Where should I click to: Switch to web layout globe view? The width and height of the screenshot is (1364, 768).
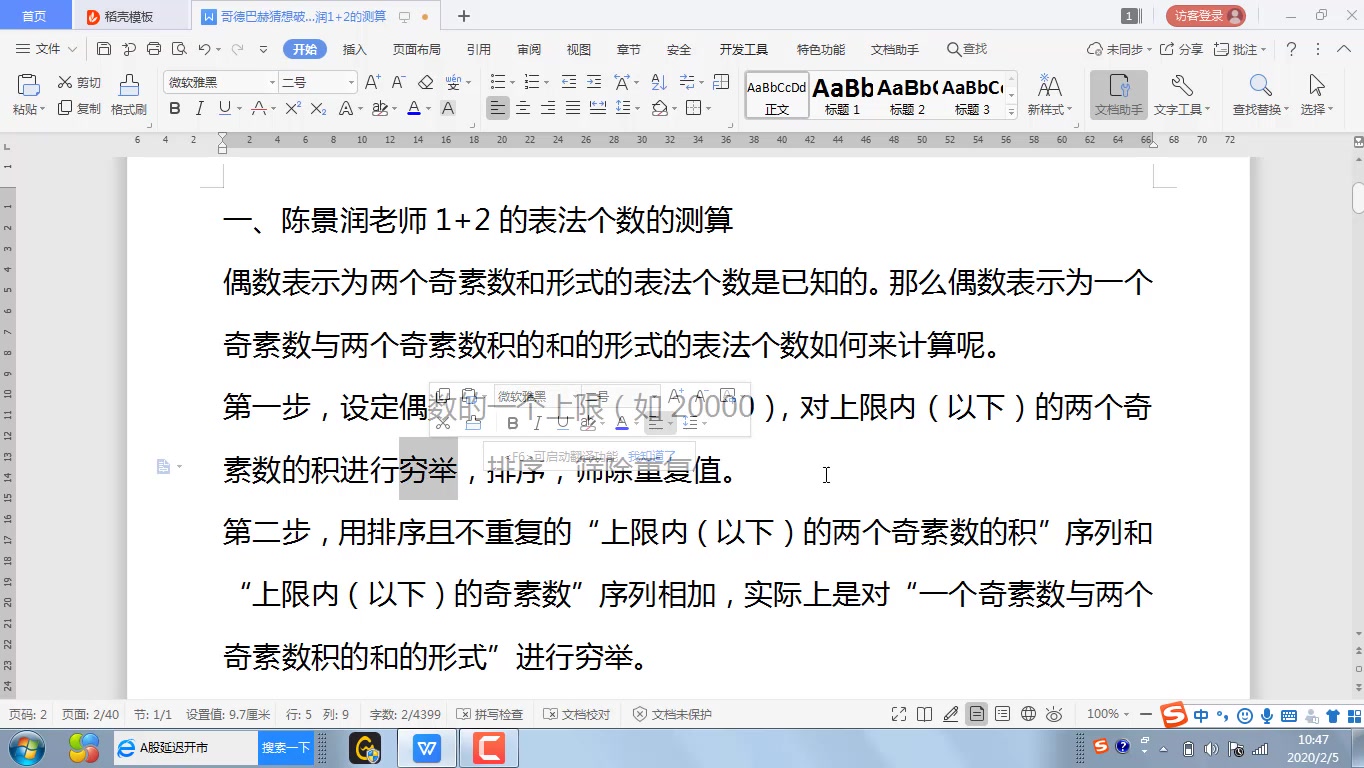coord(1028,714)
